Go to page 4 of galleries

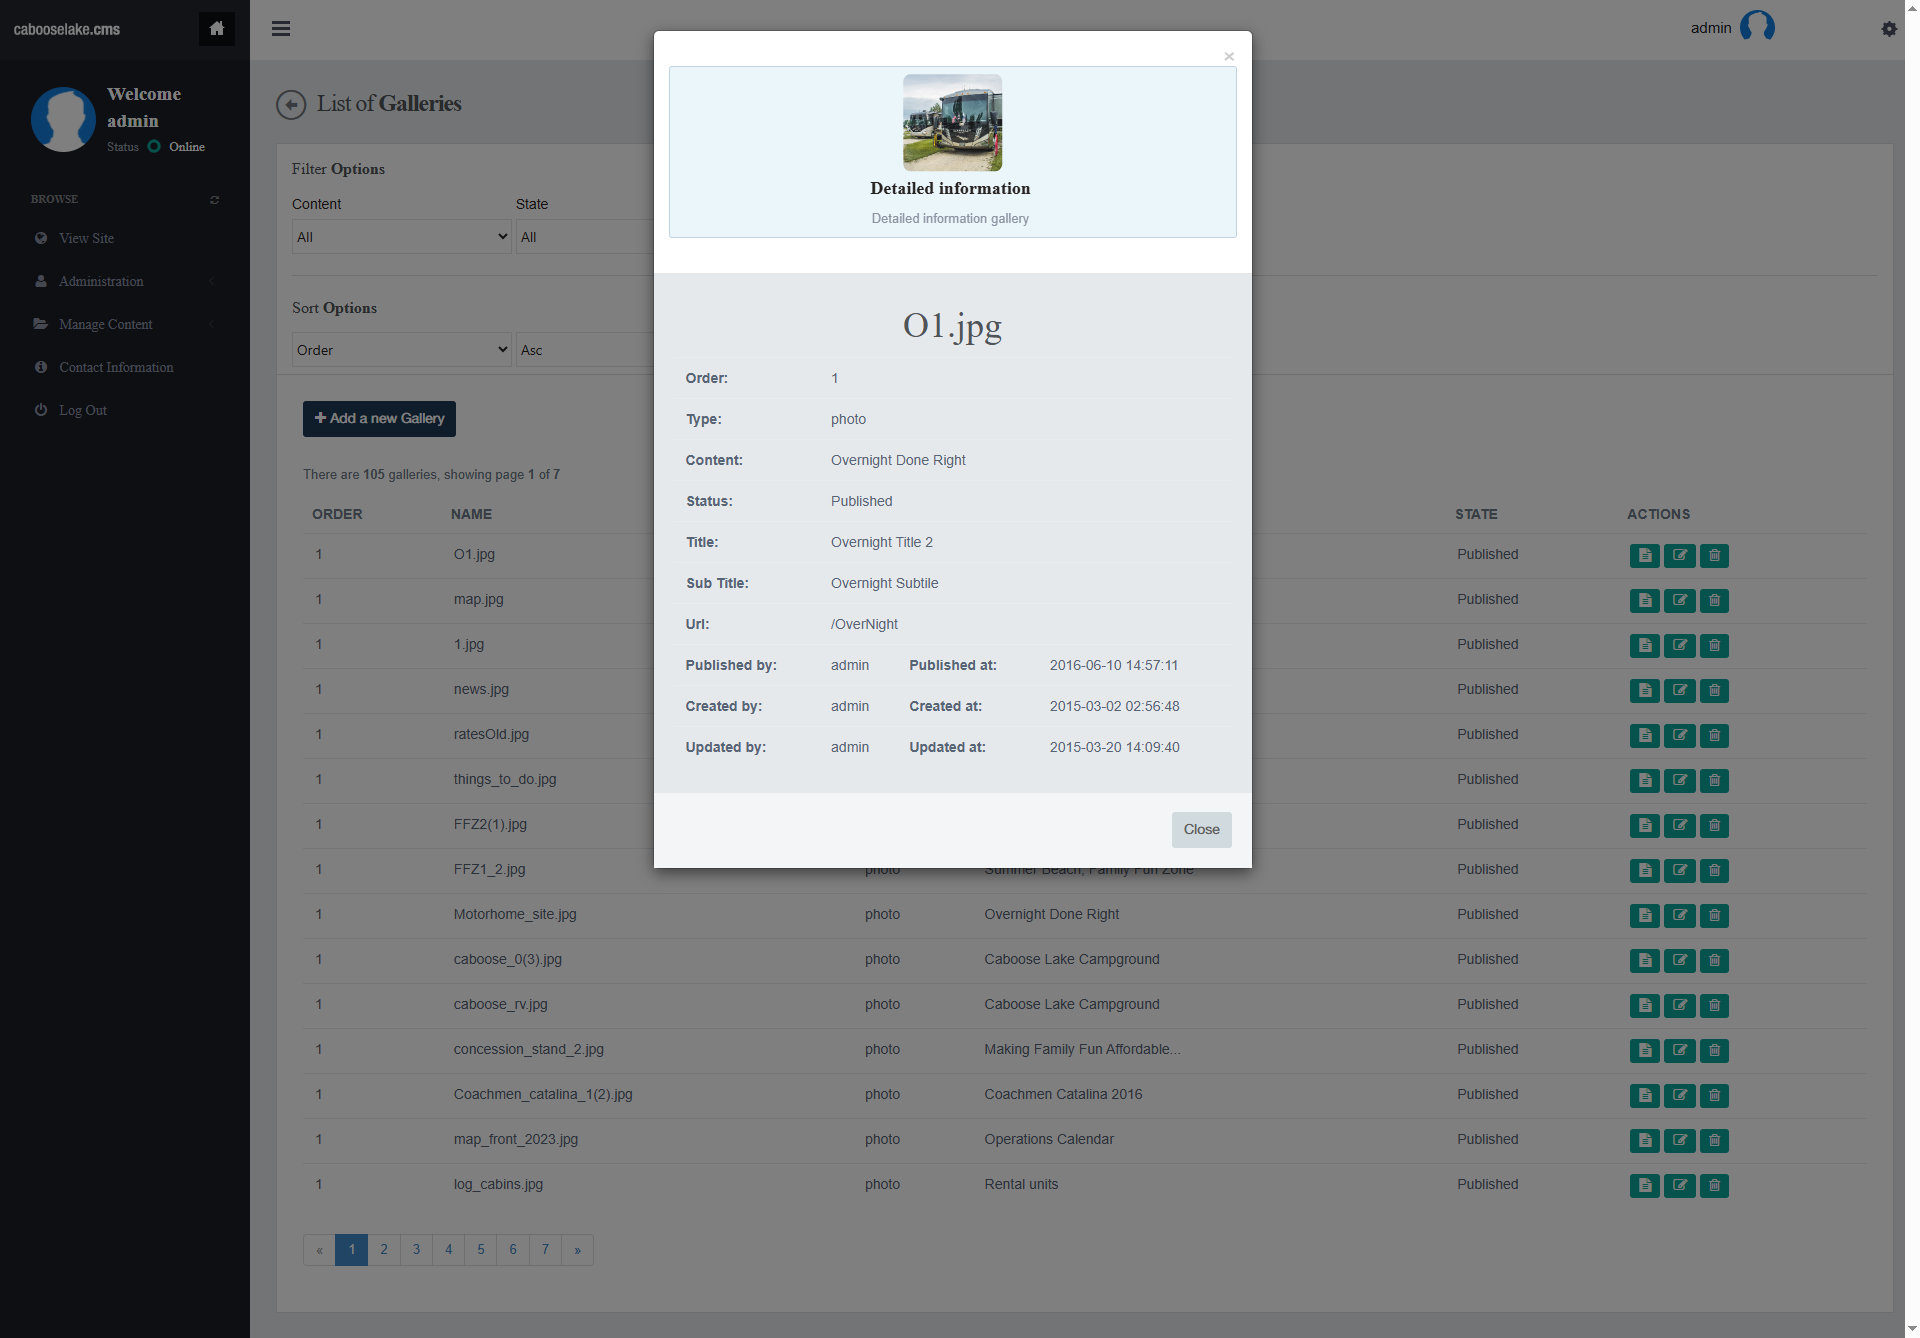448,1250
